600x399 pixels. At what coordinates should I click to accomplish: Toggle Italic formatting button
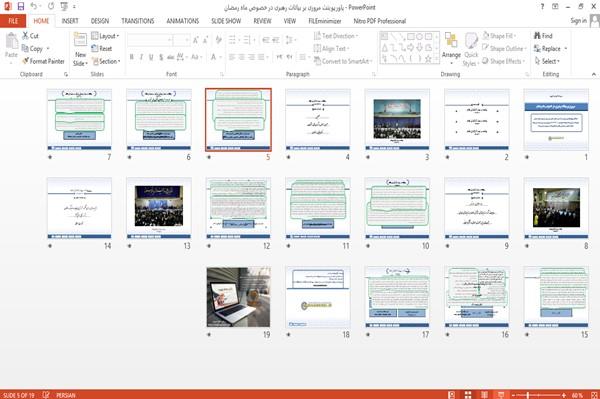(x=141, y=57)
